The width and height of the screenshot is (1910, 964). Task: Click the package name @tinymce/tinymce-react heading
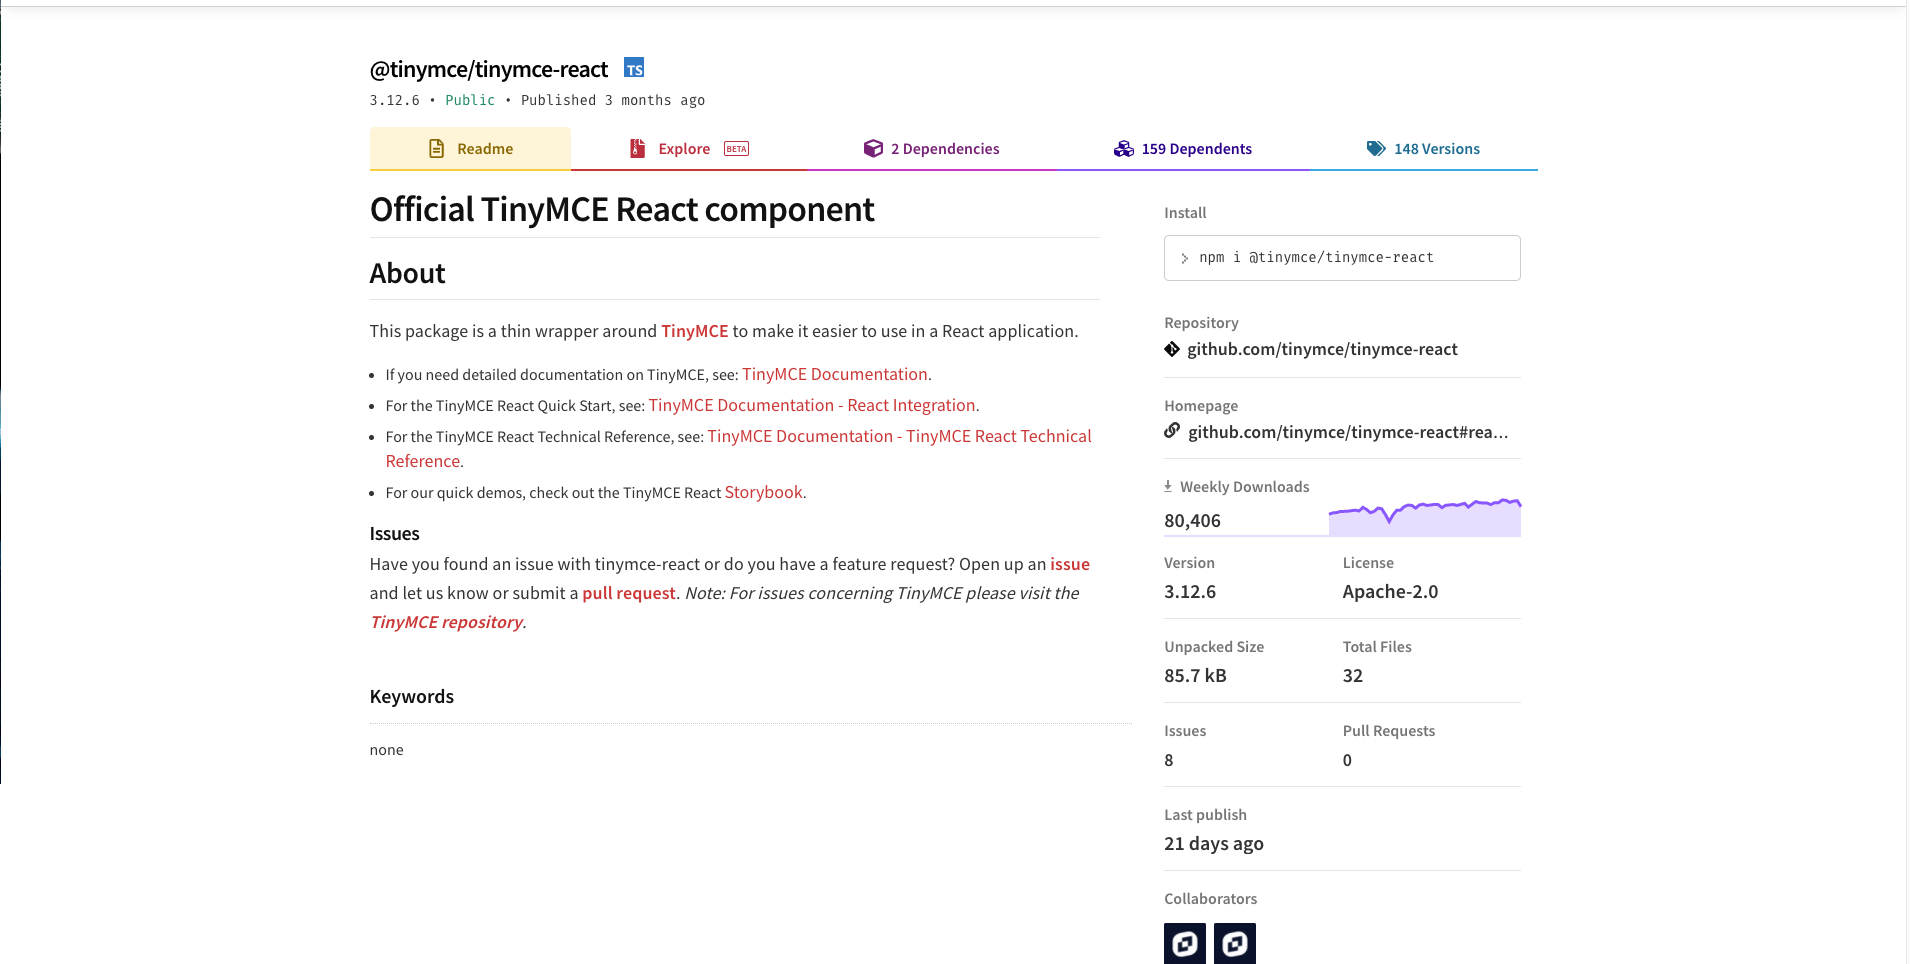point(489,69)
